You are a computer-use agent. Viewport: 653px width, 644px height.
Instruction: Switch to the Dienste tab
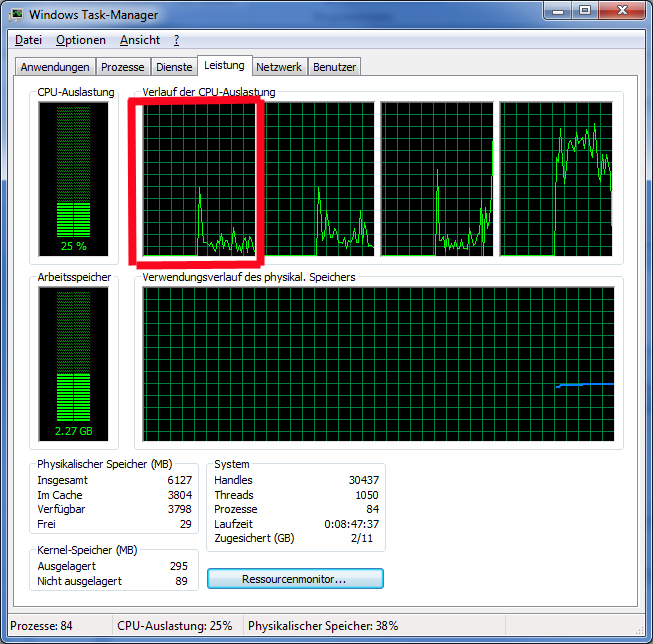coord(174,67)
